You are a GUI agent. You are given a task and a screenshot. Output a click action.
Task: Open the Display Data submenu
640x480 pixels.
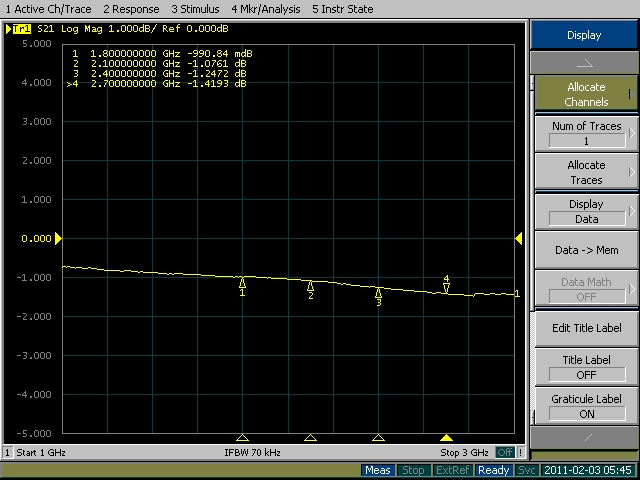click(x=586, y=211)
